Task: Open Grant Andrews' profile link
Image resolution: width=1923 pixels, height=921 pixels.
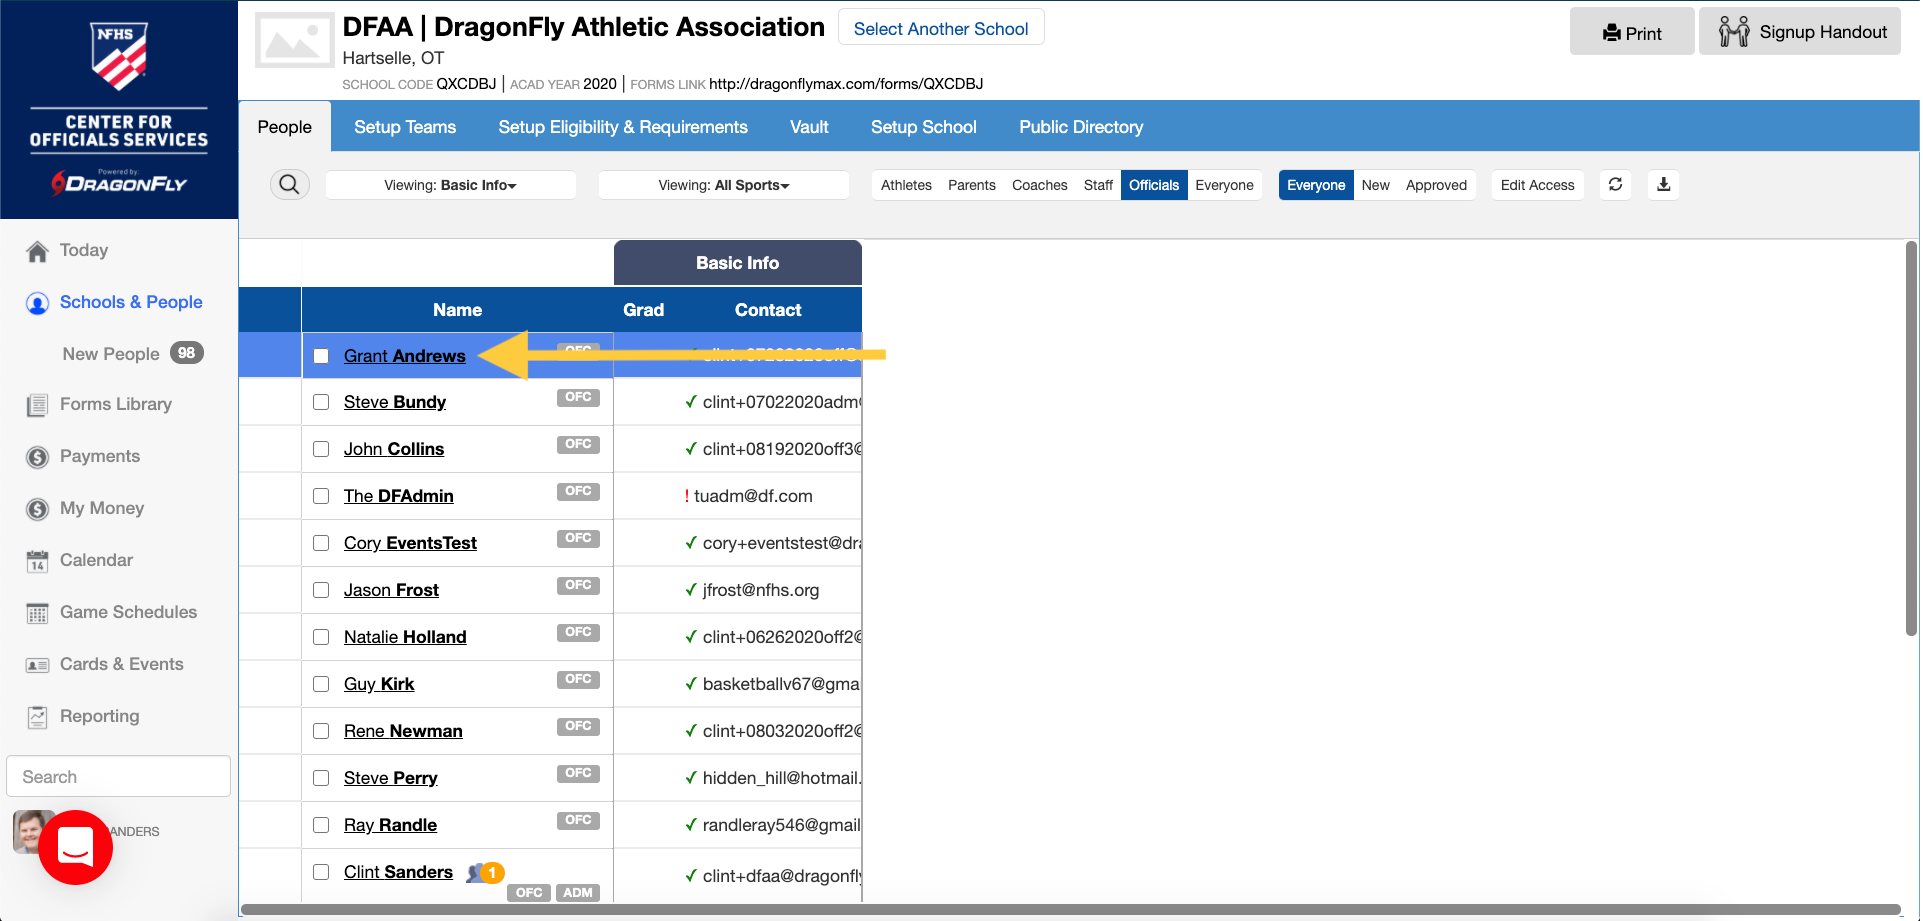Action: point(404,356)
